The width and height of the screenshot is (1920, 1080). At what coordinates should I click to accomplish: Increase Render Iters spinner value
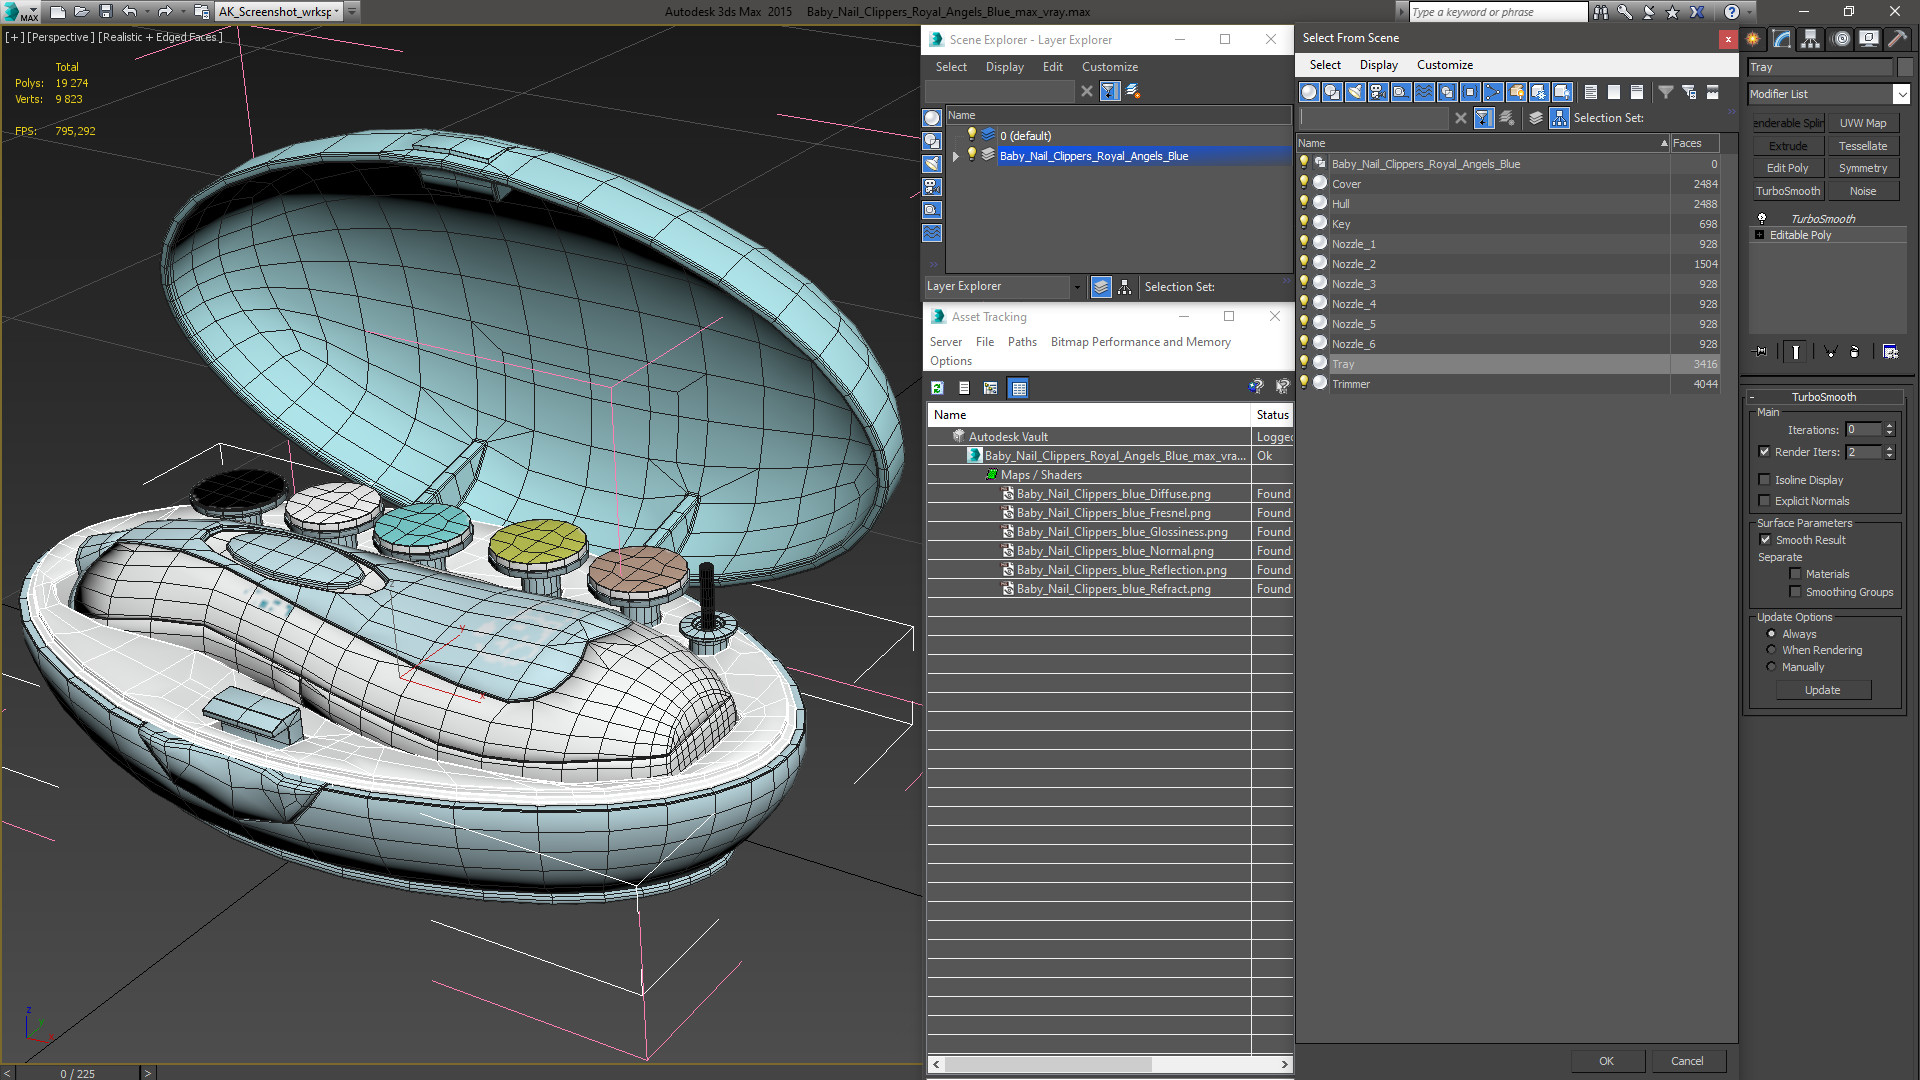pyautogui.click(x=1889, y=448)
